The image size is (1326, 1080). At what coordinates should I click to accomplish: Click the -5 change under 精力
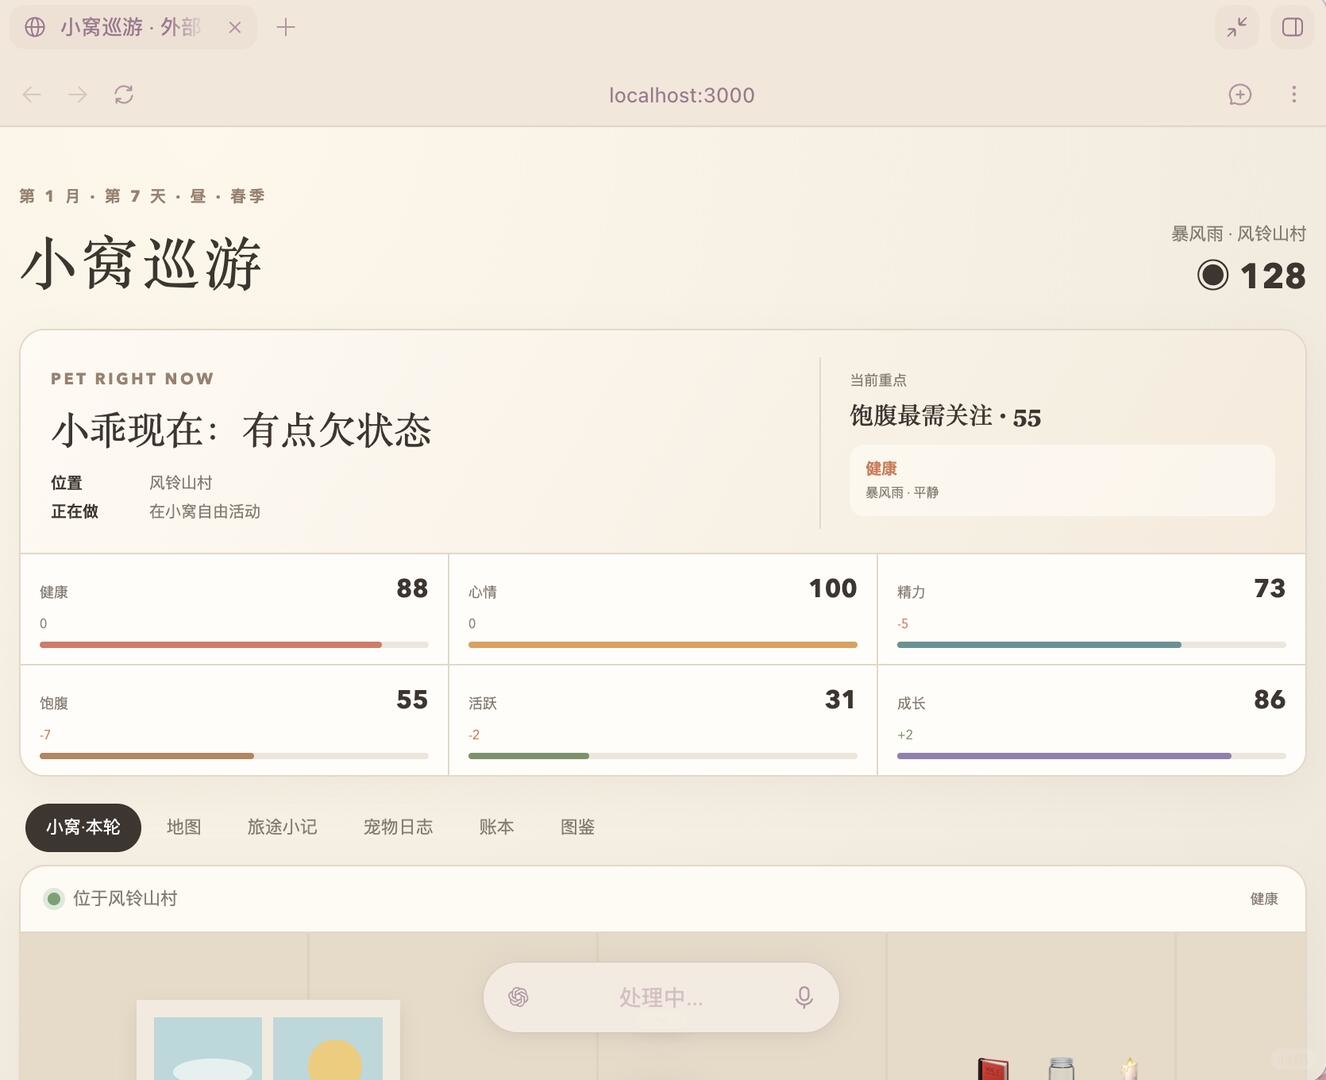pos(903,624)
